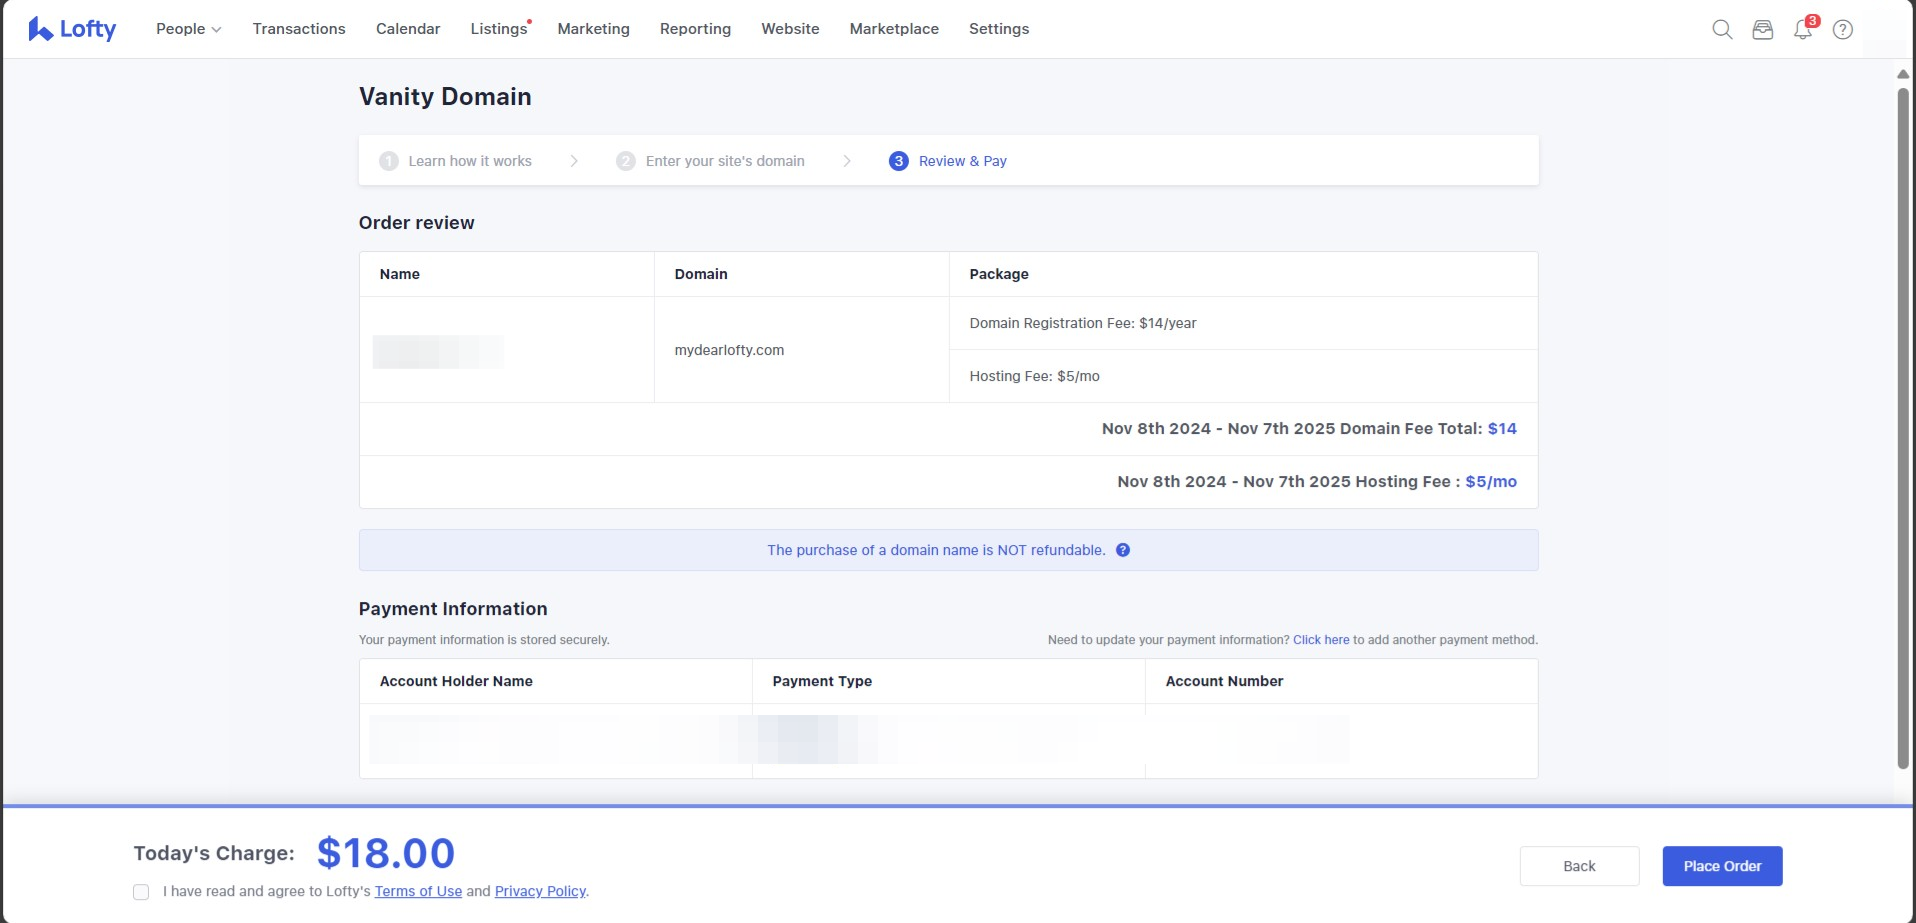Image resolution: width=1916 pixels, height=923 pixels.
Task: Open the Listings menu
Action: pos(498,29)
